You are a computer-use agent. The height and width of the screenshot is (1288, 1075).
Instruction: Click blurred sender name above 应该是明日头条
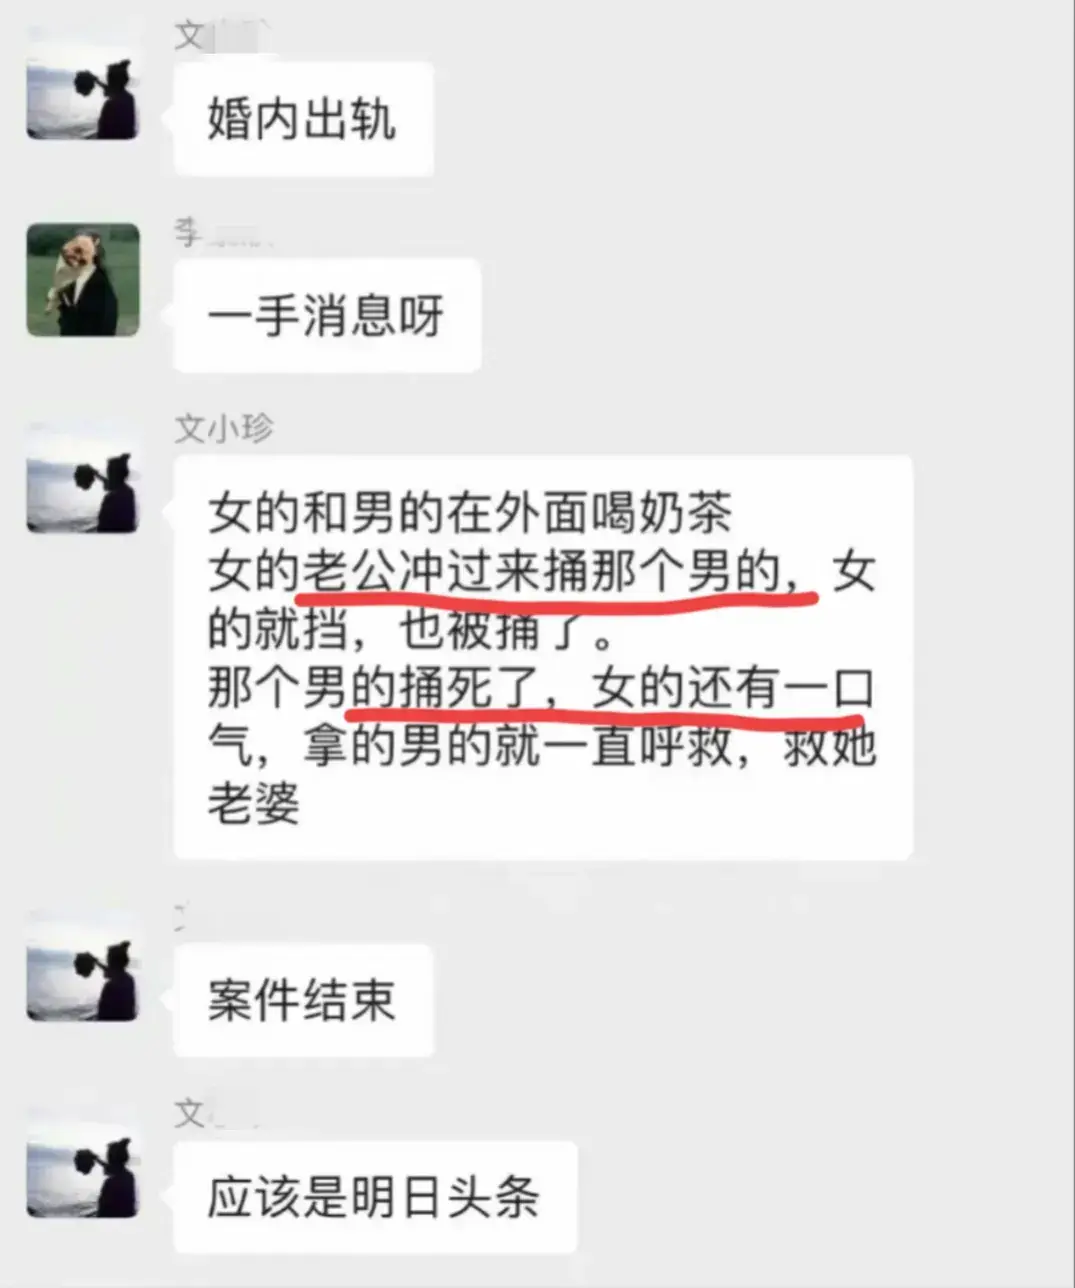click(217, 1114)
